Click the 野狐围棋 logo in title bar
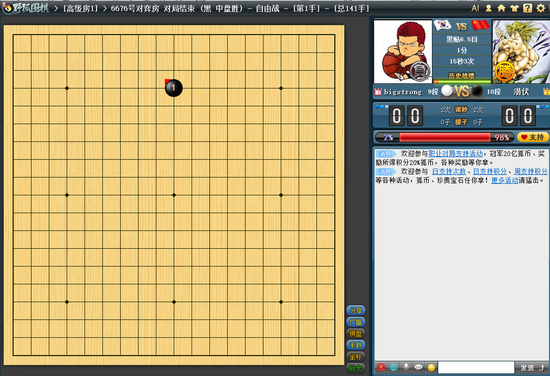The height and width of the screenshot is (376, 550). (x=26, y=8)
